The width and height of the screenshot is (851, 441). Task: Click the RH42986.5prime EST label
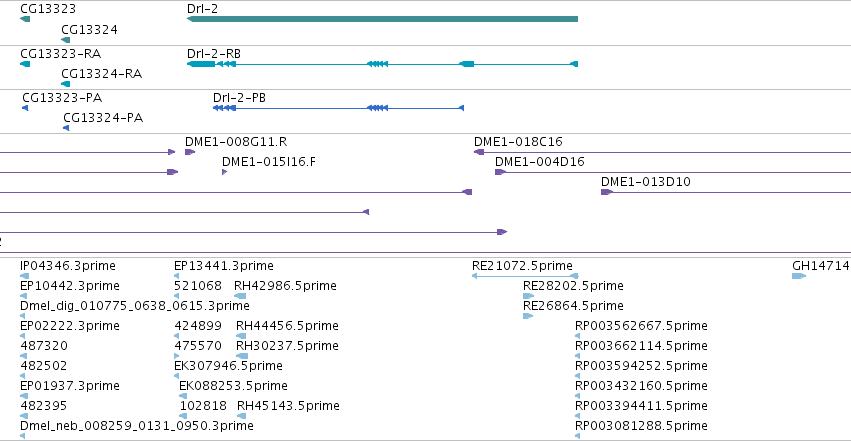click(x=285, y=286)
